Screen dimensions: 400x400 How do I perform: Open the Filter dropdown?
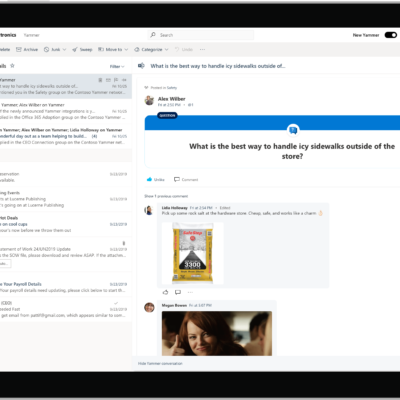(x=117, y=66)
